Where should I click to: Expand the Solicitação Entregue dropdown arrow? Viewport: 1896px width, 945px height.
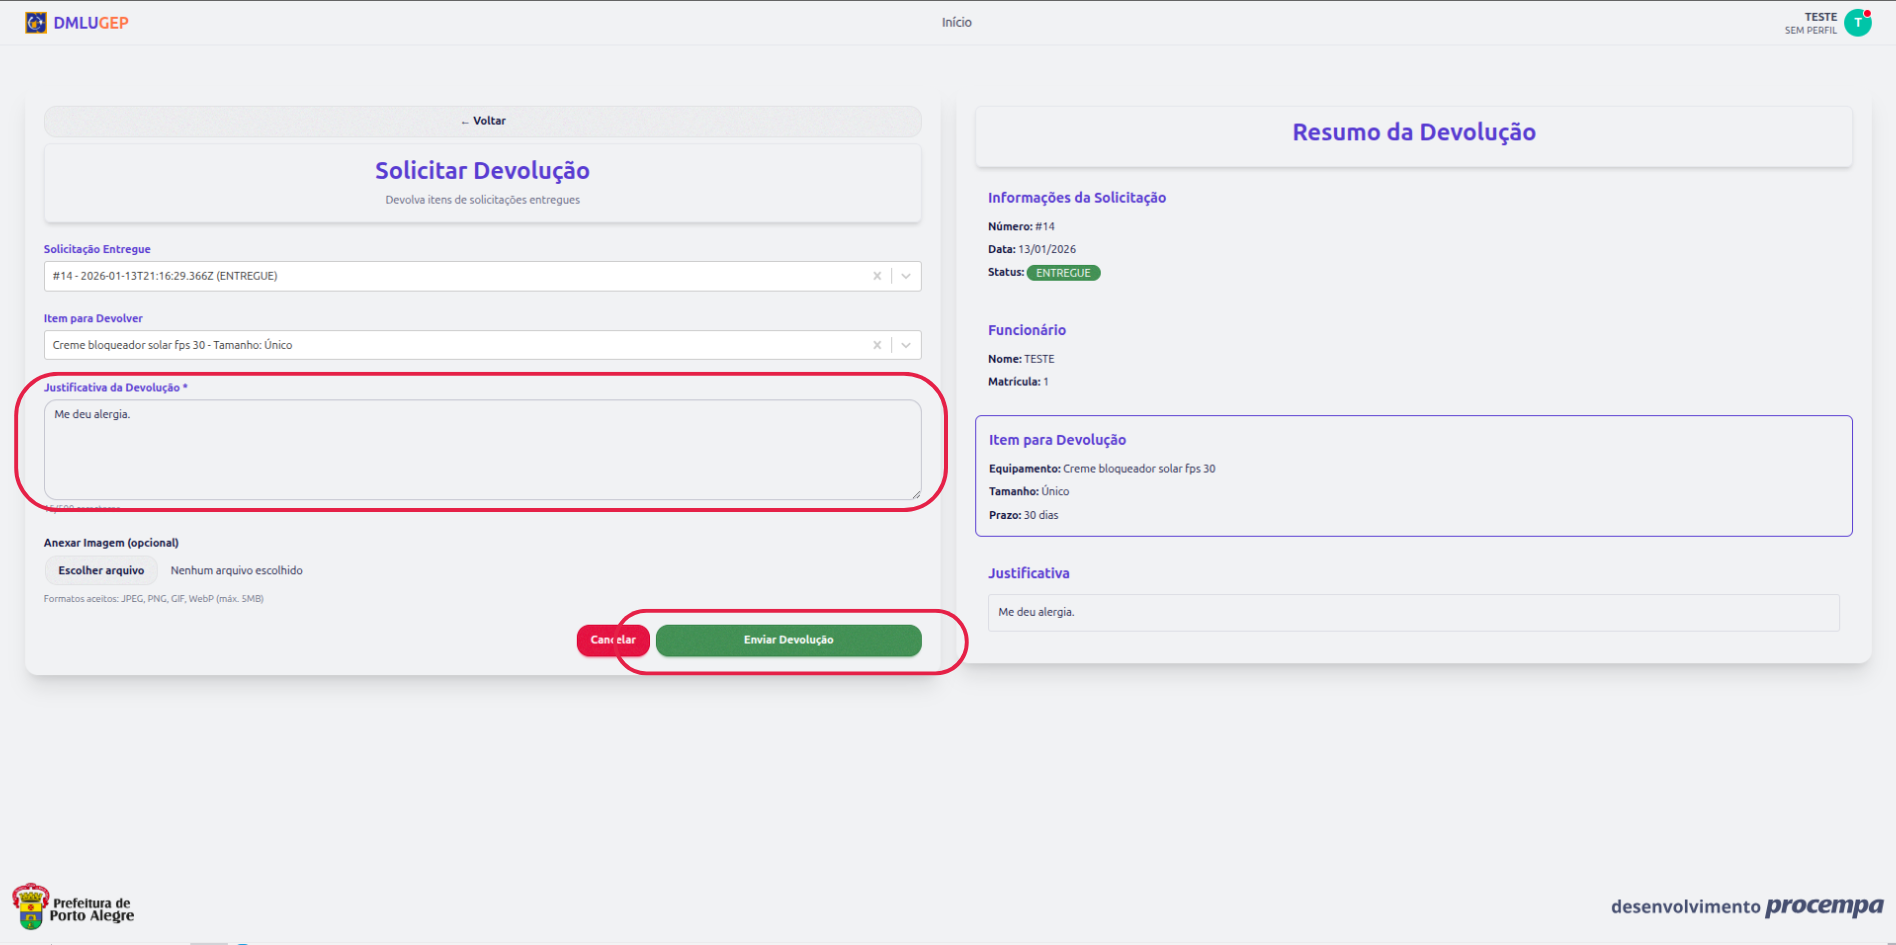click(x=906, y=276)
